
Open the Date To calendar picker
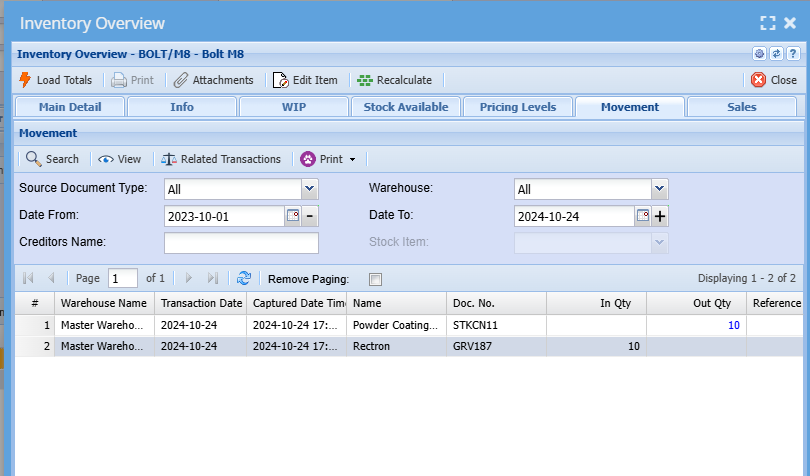[643, 216]
